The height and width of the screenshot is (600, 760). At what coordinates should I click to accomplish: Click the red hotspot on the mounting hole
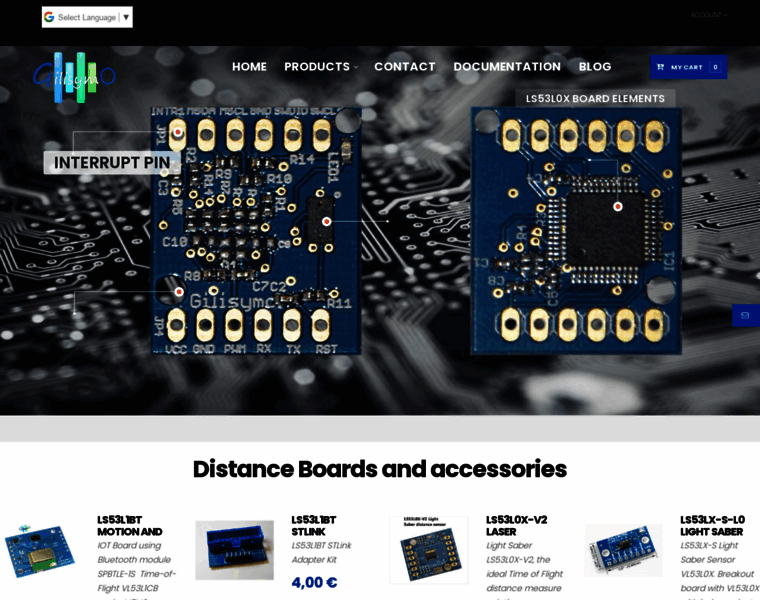(179, 292)
